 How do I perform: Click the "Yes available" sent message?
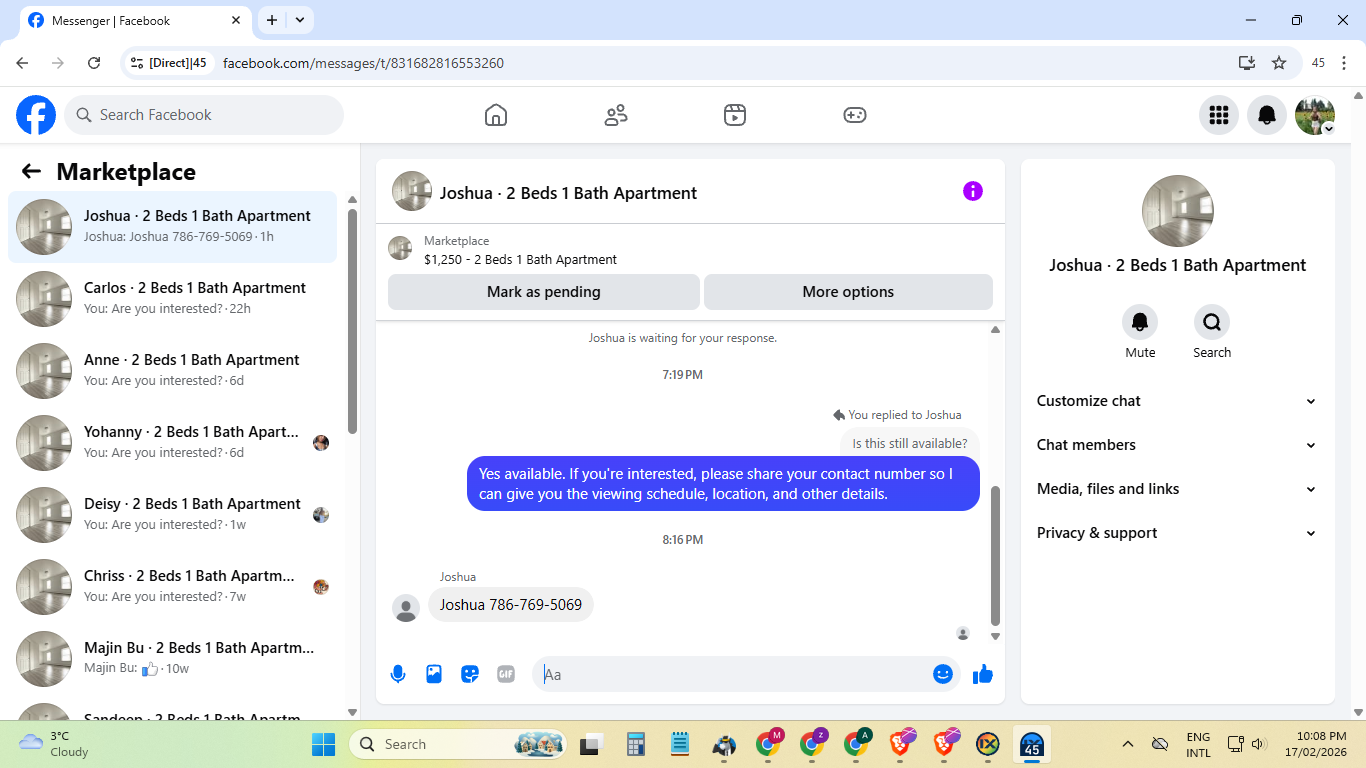pos(723,484)
